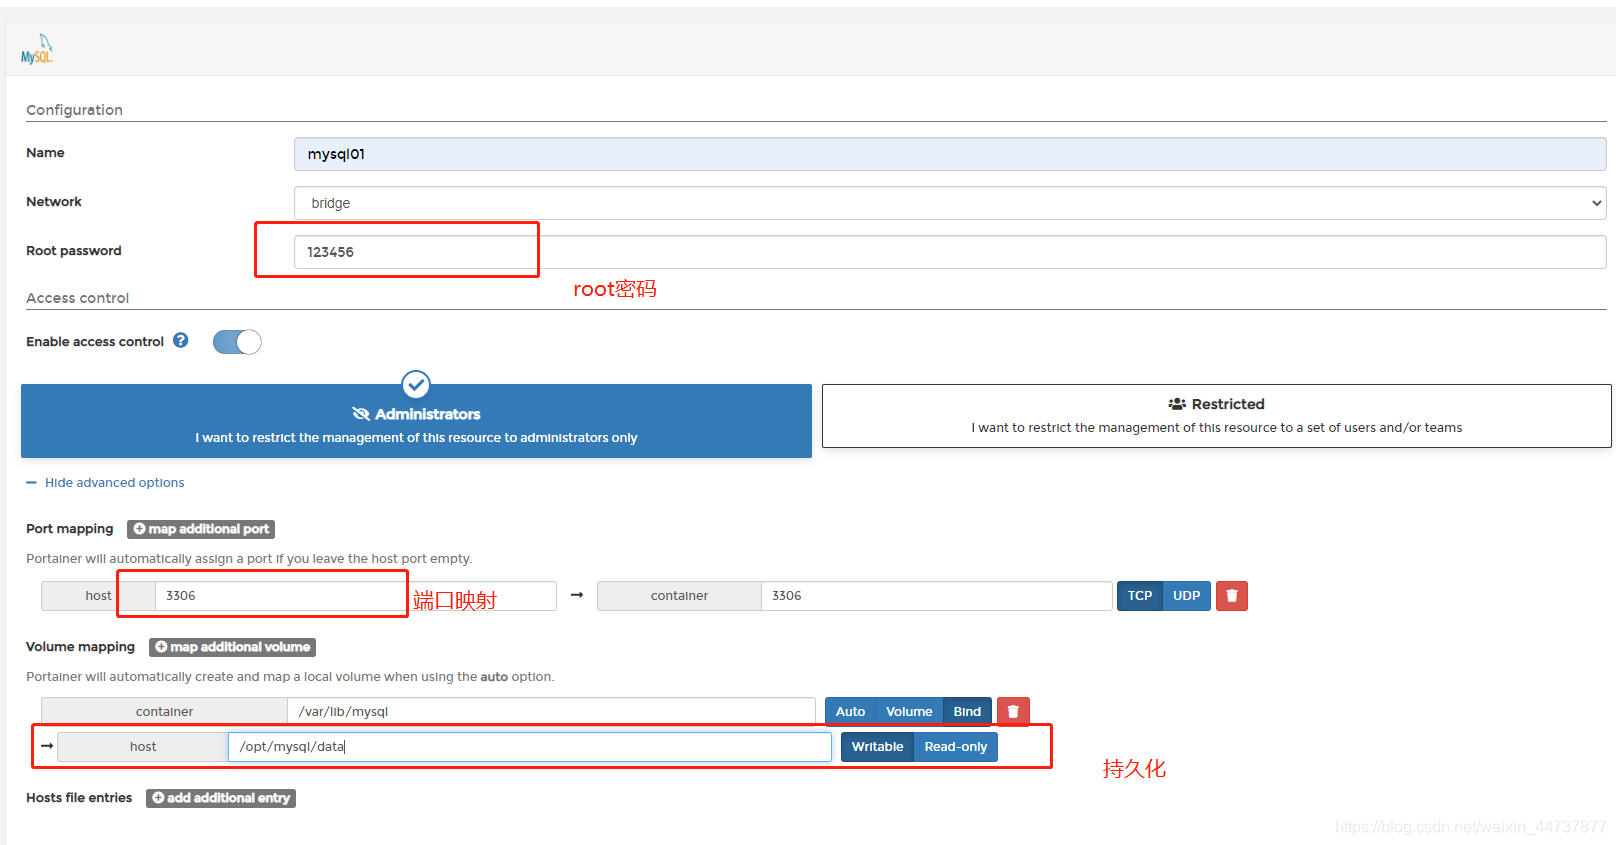Select Administrators access option

click(416, 421)
